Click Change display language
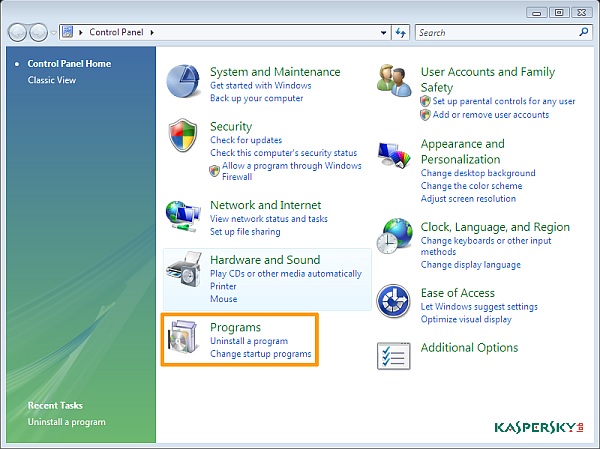This screenshot has width=600, height=449. (471, 265)
